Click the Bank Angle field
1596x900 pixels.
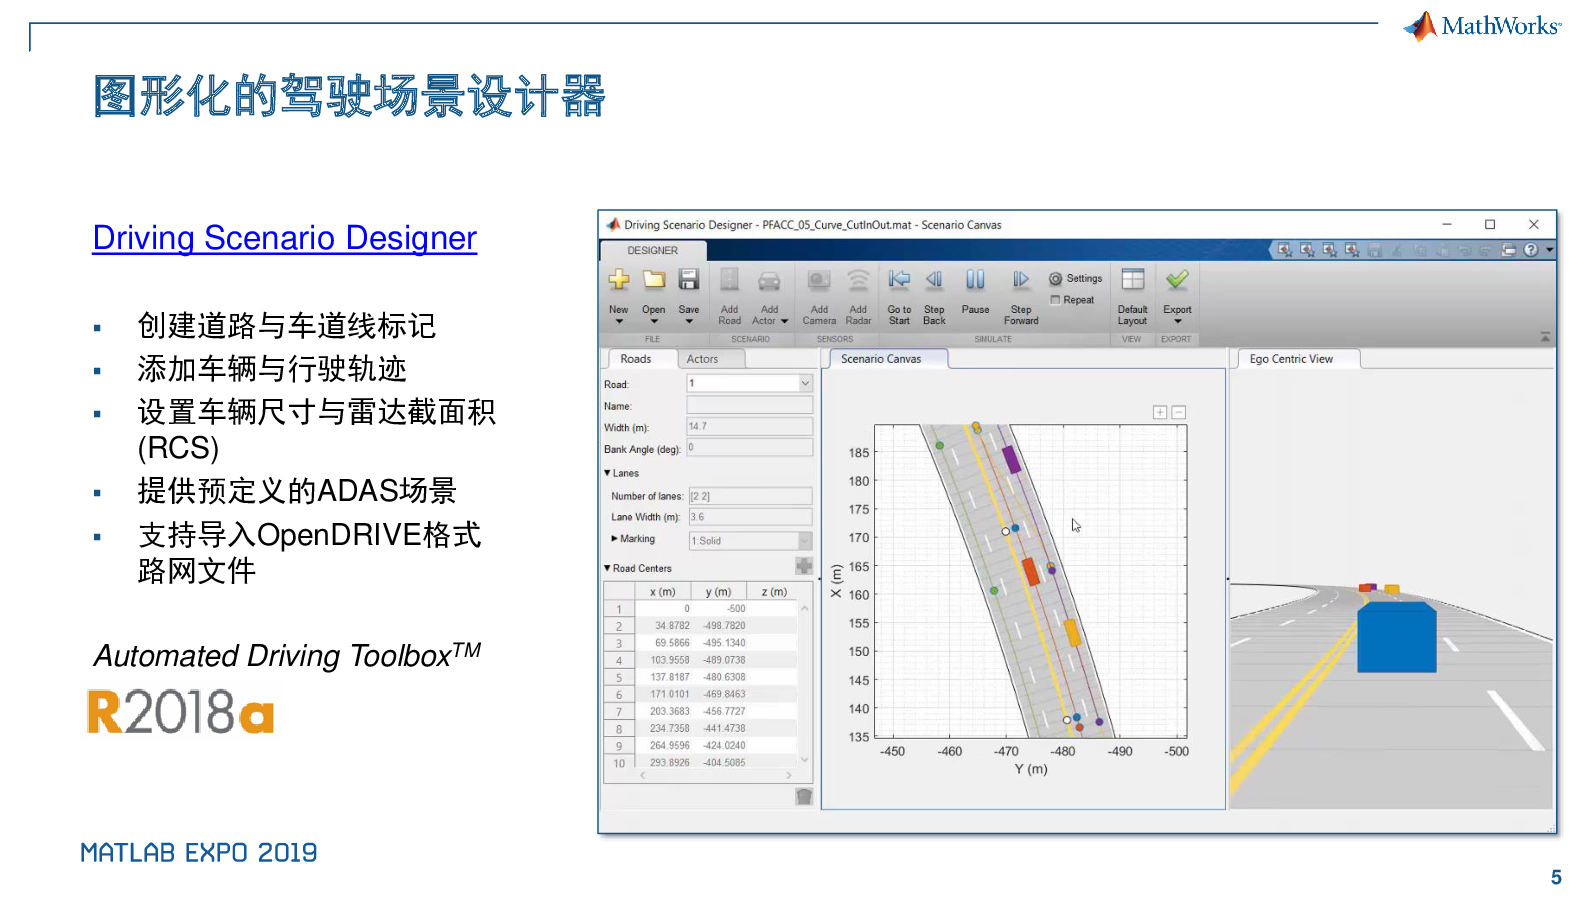point(749,448)
